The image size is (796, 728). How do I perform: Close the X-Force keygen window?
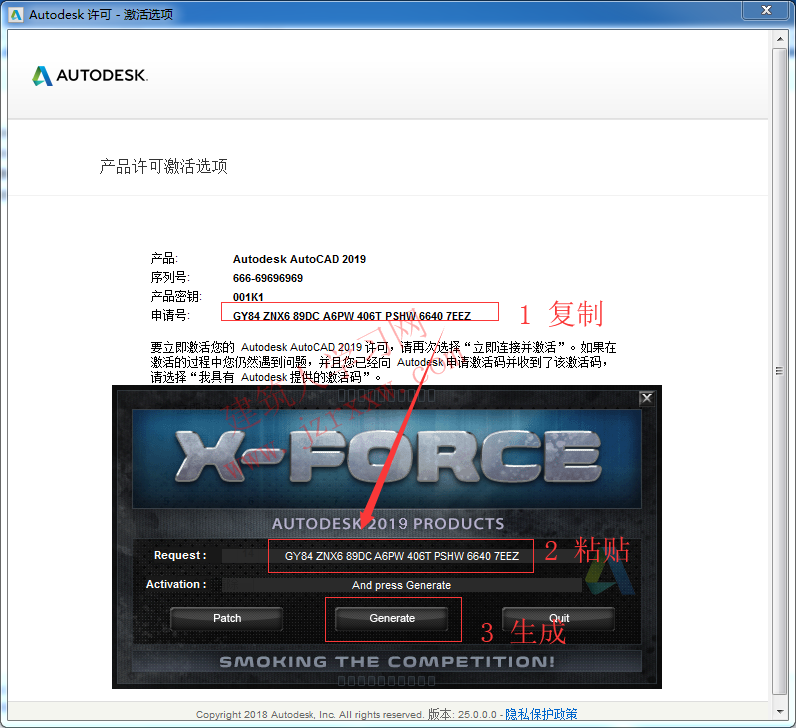coord(646,398)
